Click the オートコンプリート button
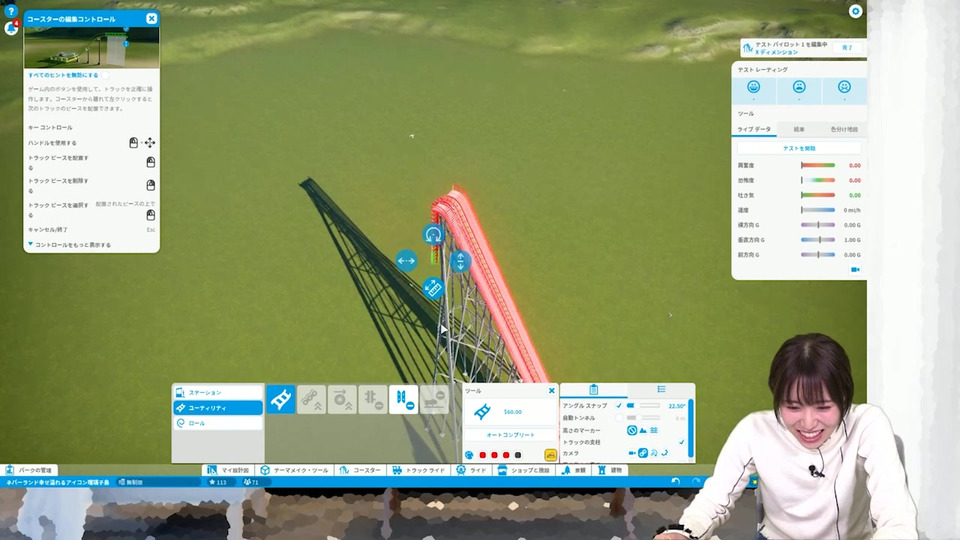960x540 pixels. point(510,435)
